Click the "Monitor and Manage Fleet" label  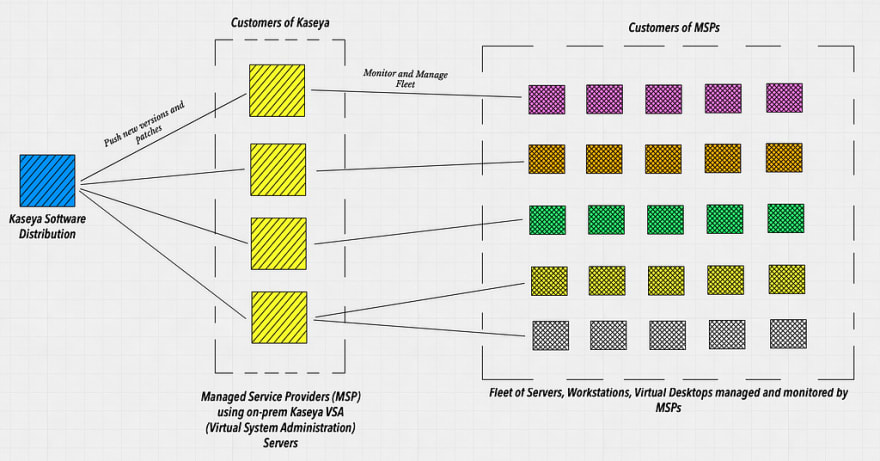[x=405, y=79]
